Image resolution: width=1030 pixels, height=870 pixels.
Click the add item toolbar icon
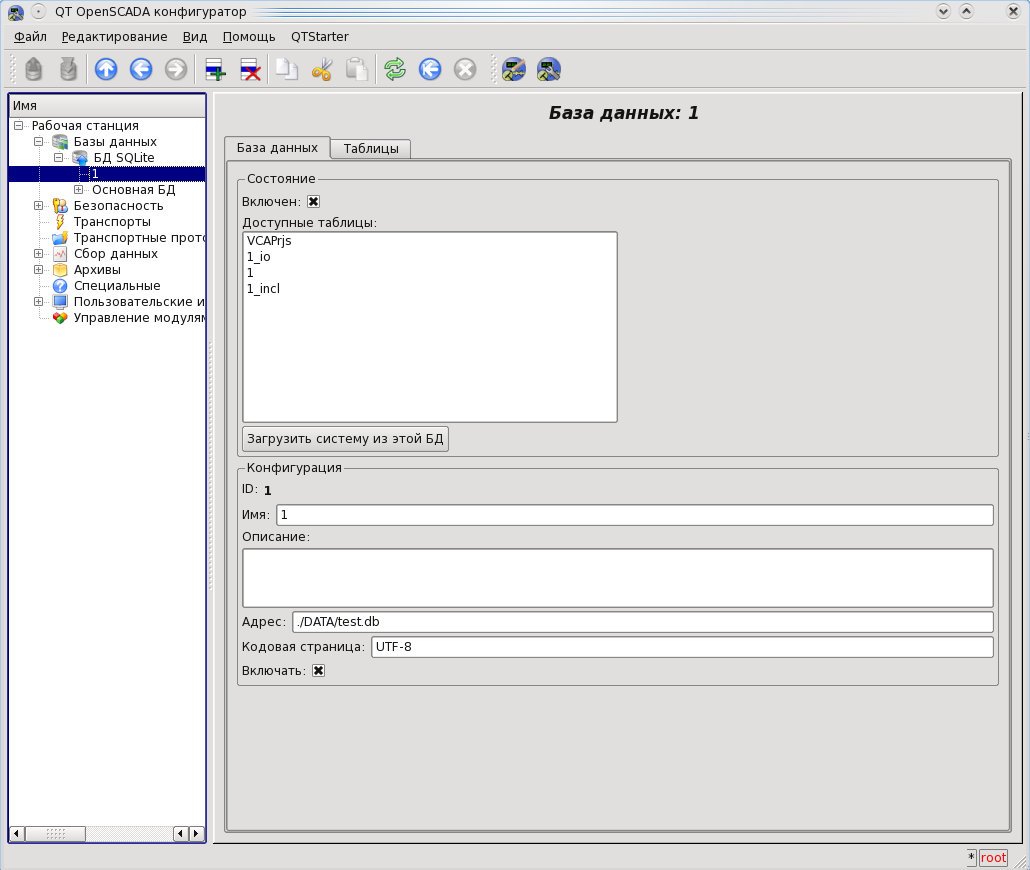tap(215, 69)
